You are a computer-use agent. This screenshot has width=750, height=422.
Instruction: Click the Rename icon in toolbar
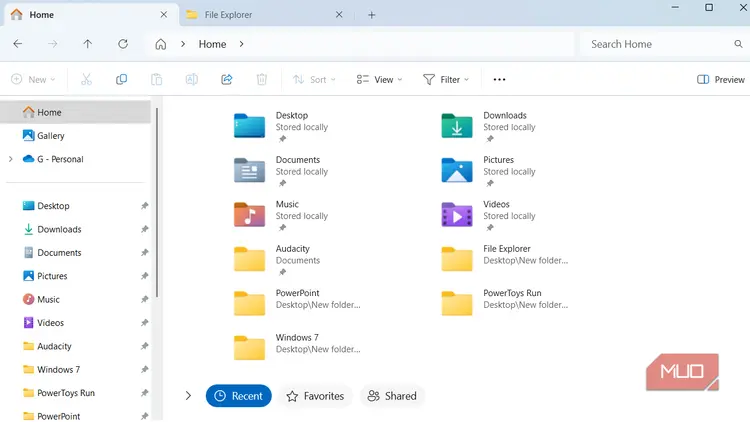(x=192, y=79)
